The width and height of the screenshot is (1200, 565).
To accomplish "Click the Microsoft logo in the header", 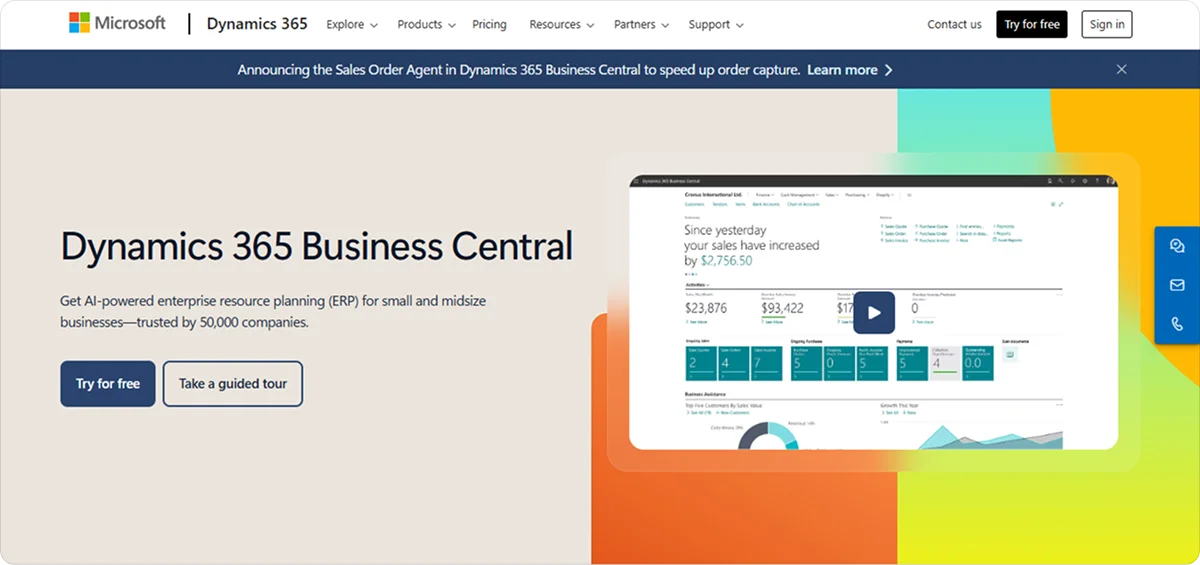I will coord(117,23).
